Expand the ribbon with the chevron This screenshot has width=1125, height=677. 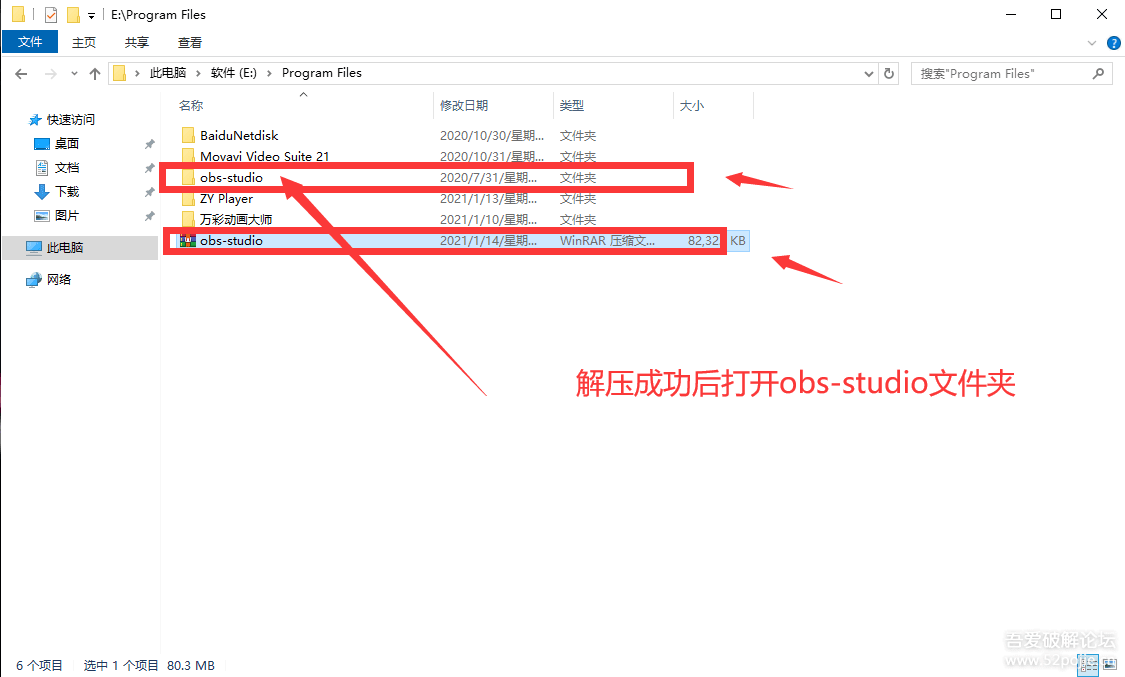point(1092,43)
